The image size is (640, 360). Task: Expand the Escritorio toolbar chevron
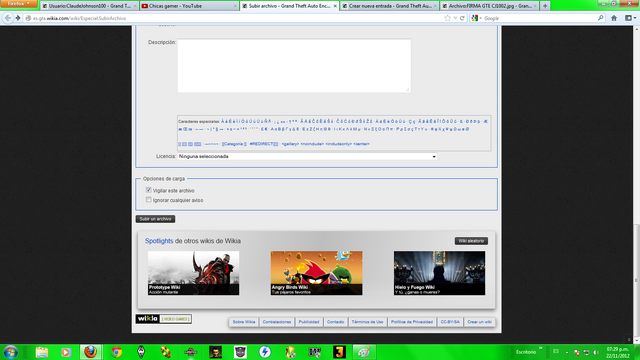pyautogui.click(x=540, y=349)
